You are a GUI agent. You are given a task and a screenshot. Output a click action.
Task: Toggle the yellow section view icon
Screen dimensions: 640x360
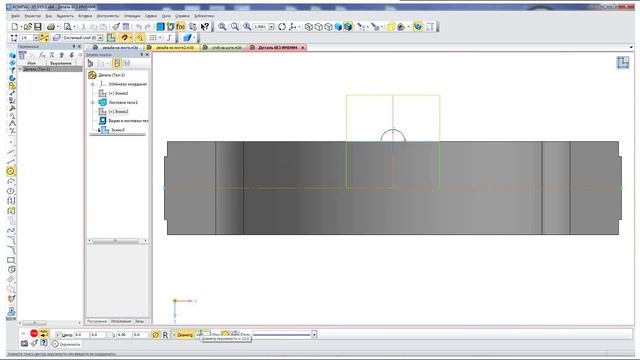[x=391, y=27]
